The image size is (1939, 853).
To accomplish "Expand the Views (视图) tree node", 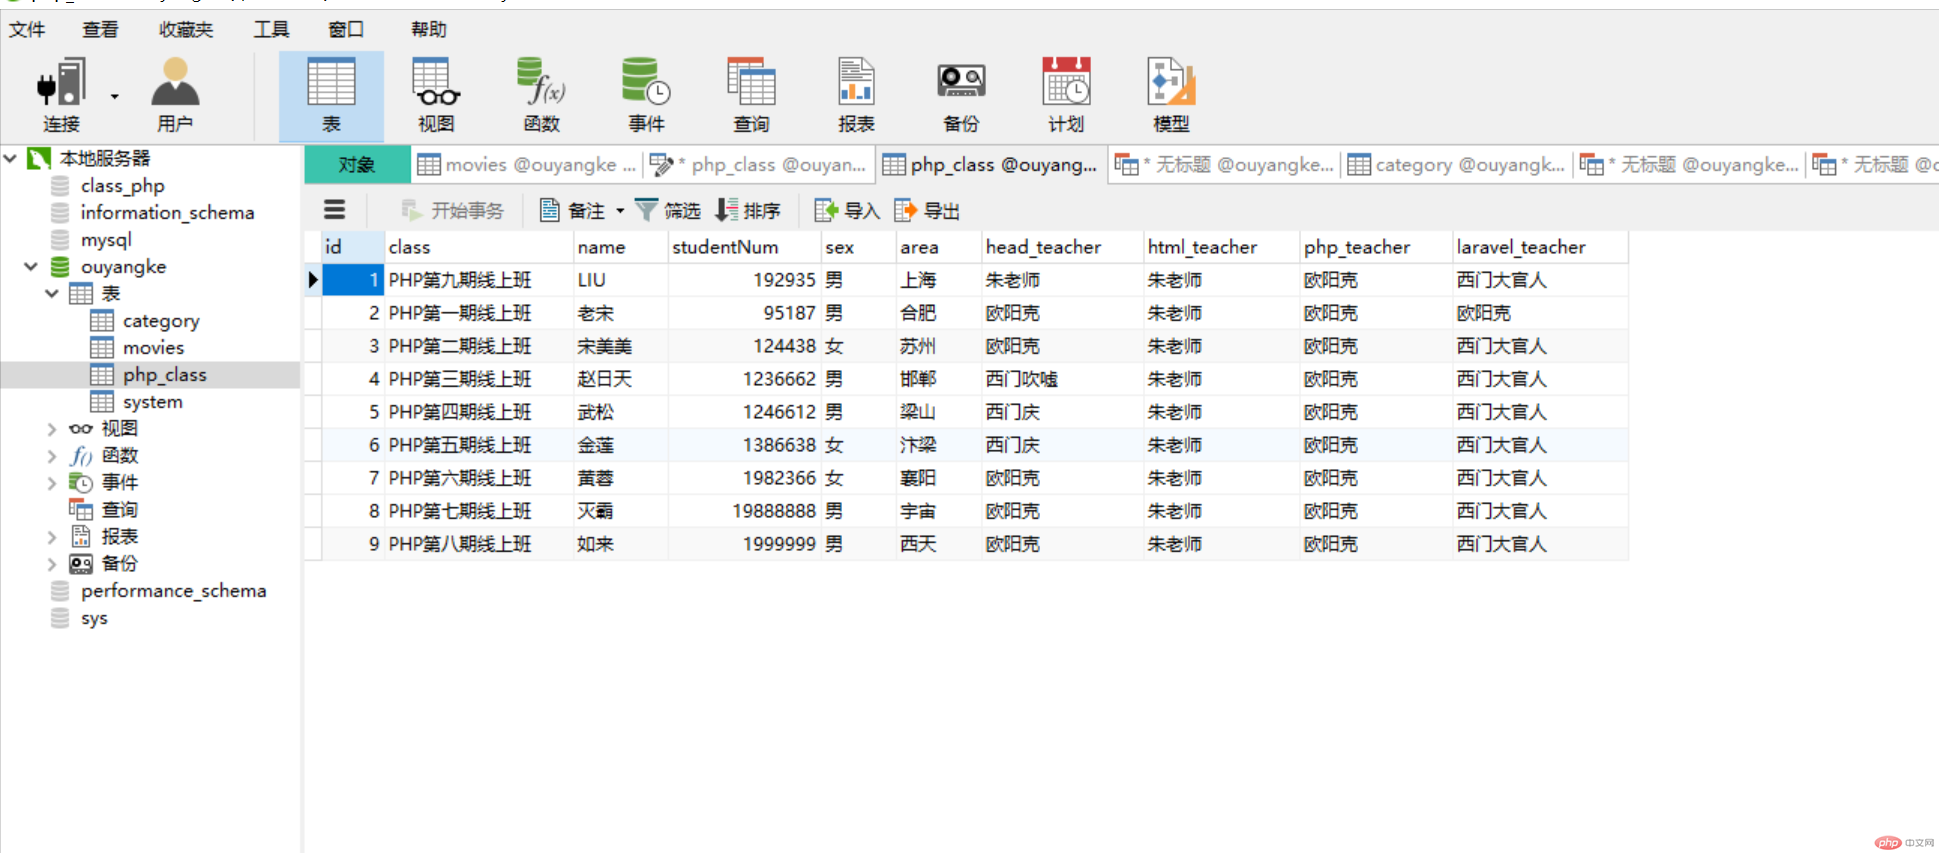I will (x=52, y=428).
